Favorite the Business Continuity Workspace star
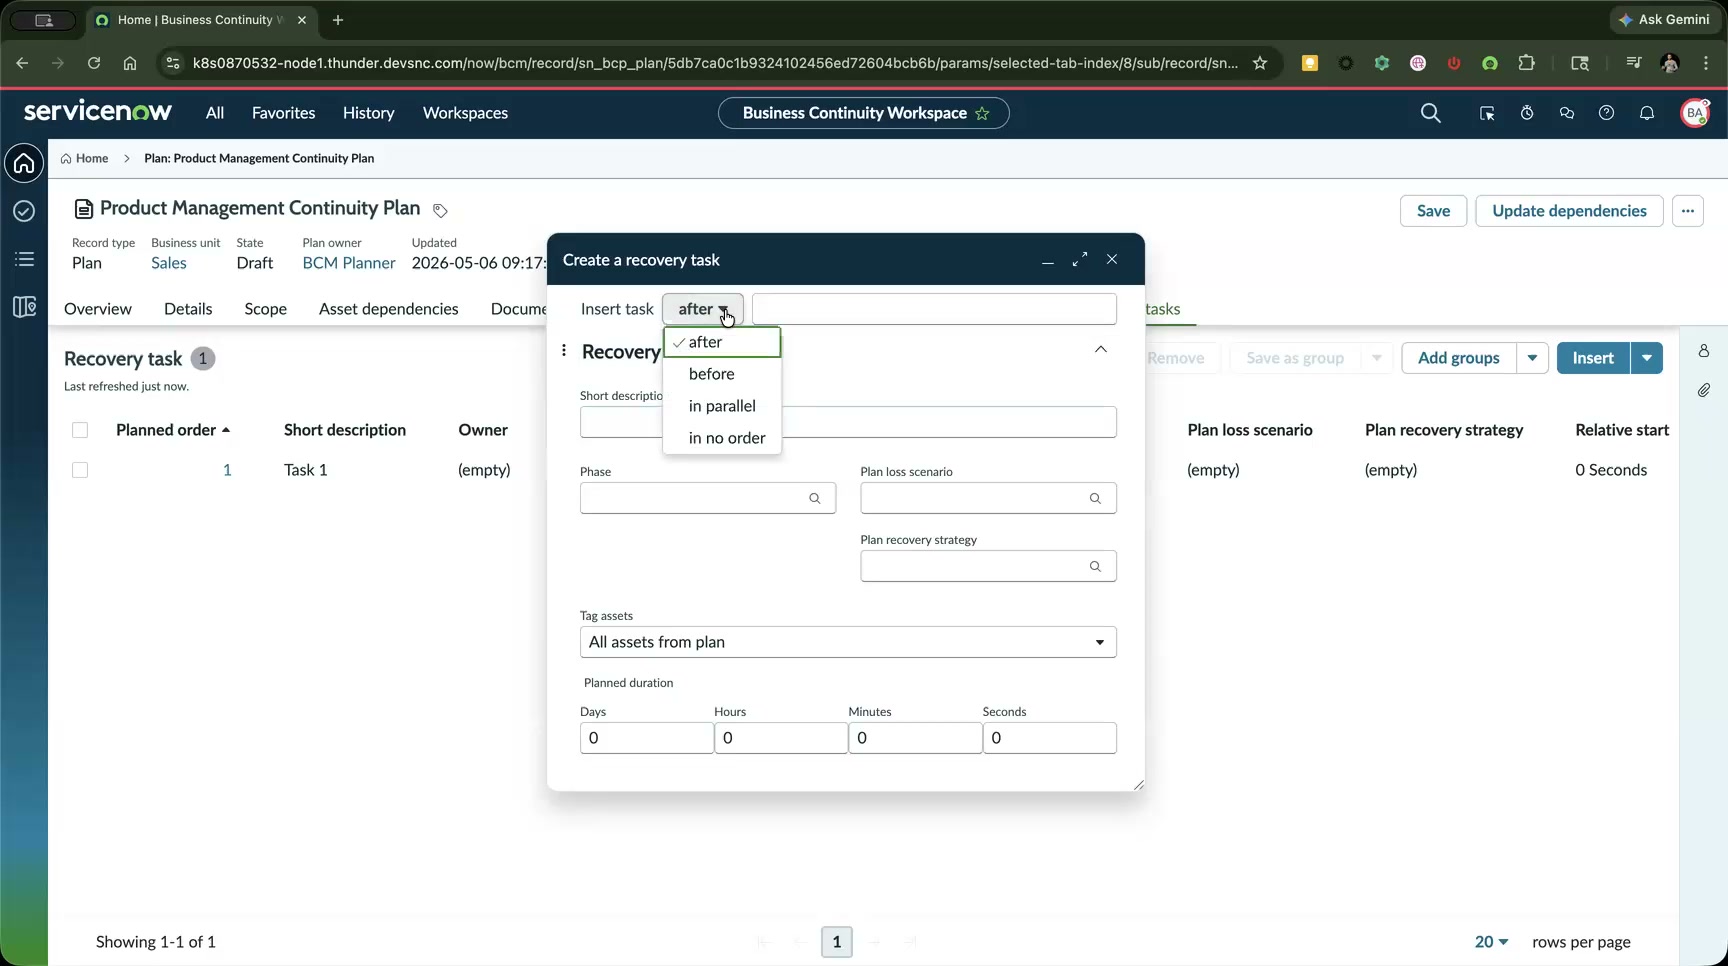Viewport: 1728px width, 966px height. pyautogui.click(x=982, y=113)
